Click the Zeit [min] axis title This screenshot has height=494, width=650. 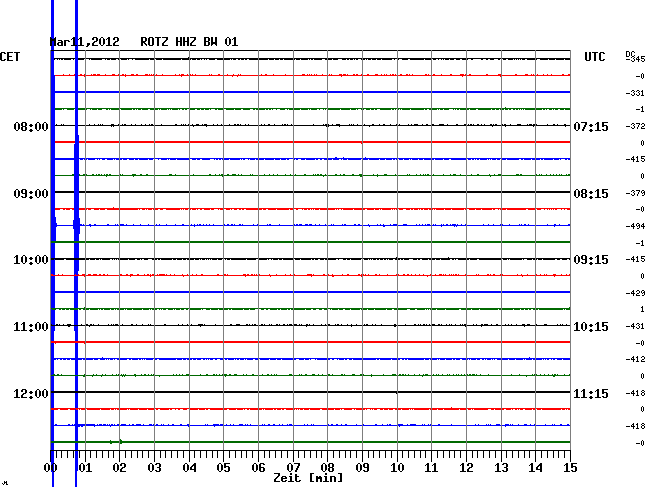click(308, 478)
